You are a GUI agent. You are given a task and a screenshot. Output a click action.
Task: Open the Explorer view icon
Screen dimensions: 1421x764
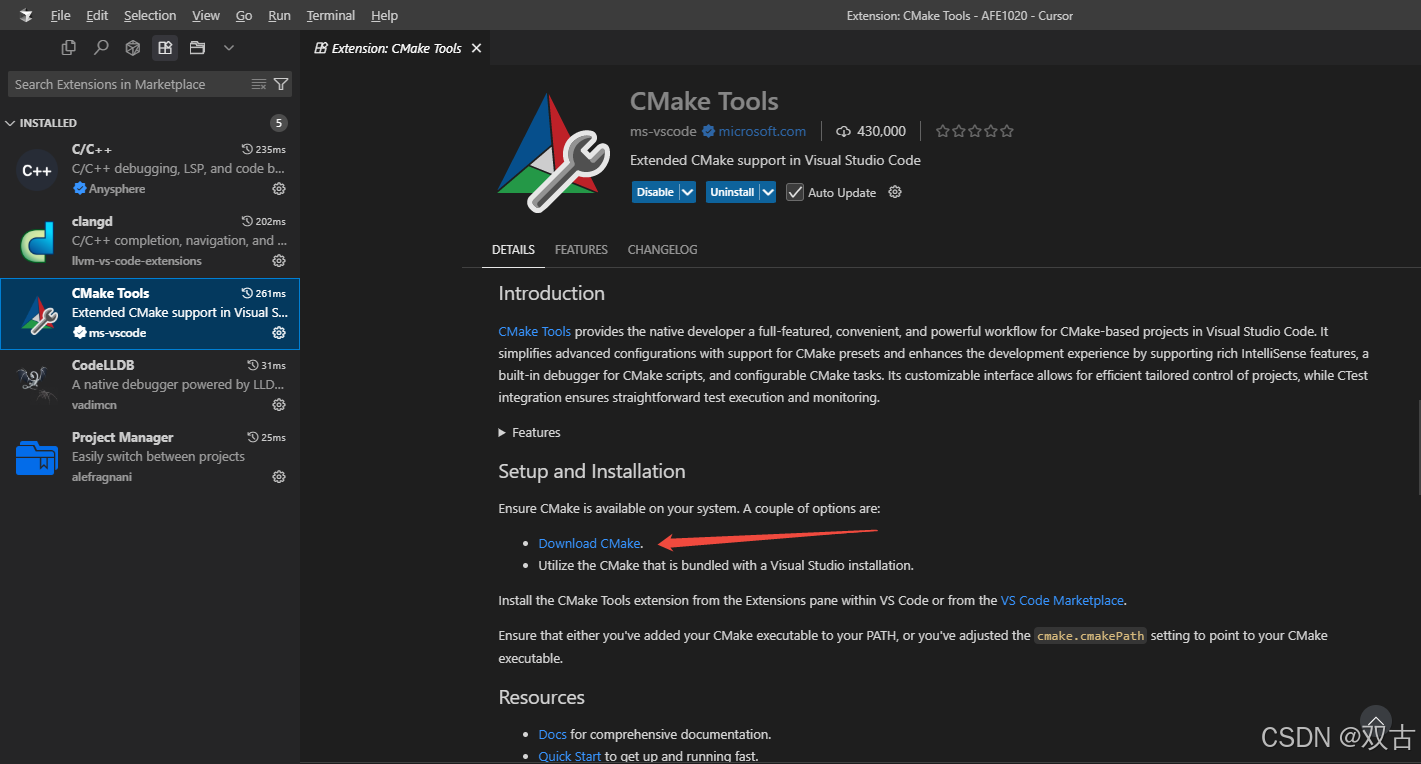click(x=68, y=47)
